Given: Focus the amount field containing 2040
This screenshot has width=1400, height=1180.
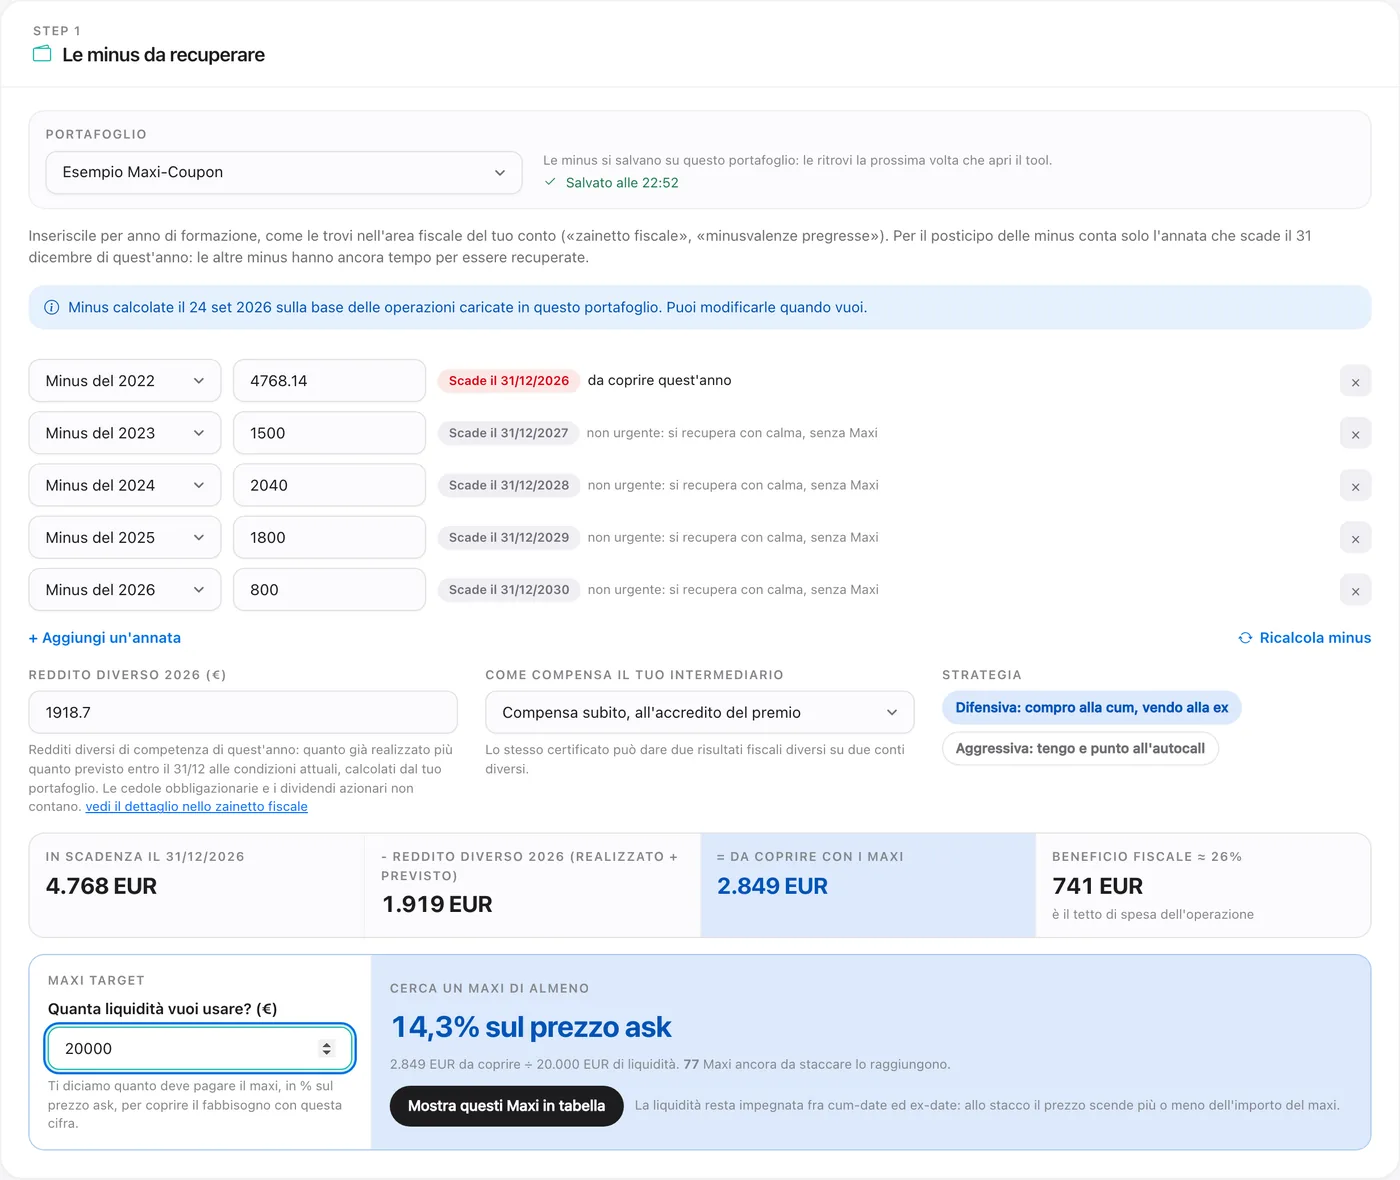Looking at the screenshot, I should click(330, 485).
